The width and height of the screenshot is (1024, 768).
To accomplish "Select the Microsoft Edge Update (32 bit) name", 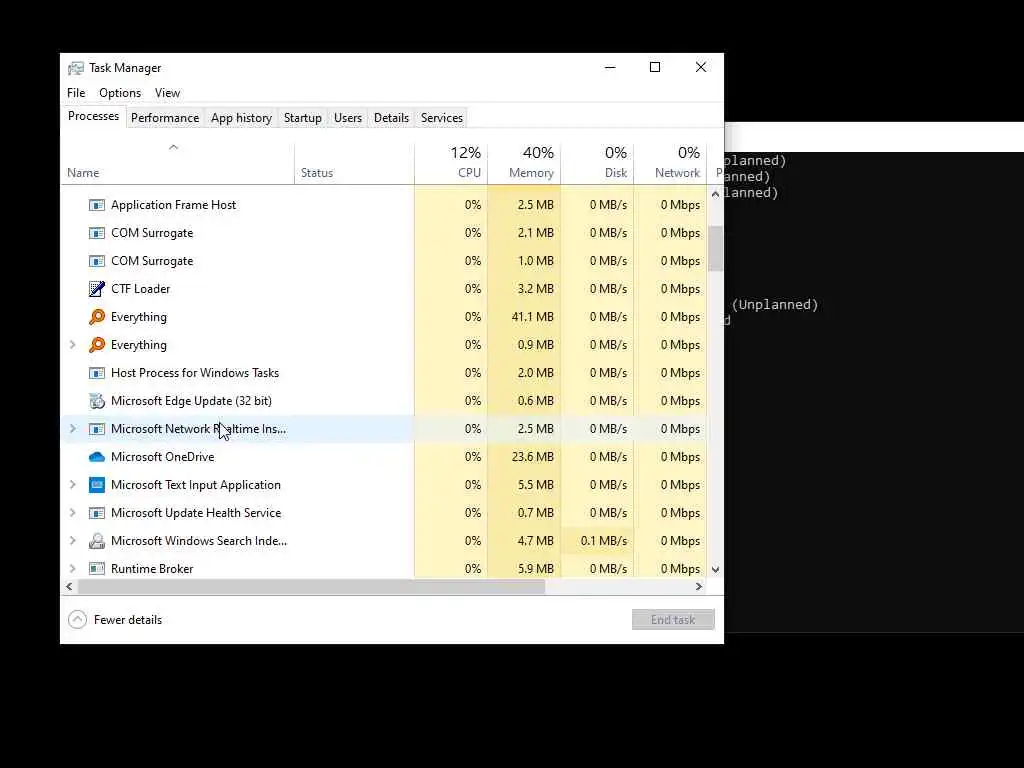I will coord(191,401).
